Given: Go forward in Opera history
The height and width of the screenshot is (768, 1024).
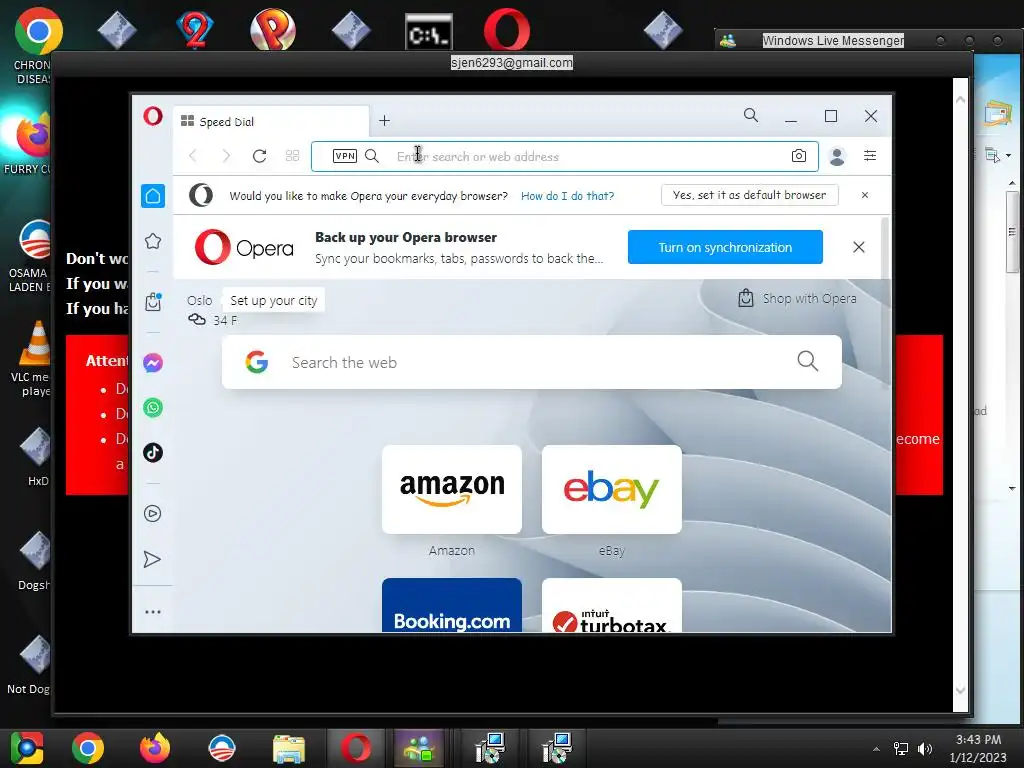Looking at the screenshot, I should pos(226,156).
